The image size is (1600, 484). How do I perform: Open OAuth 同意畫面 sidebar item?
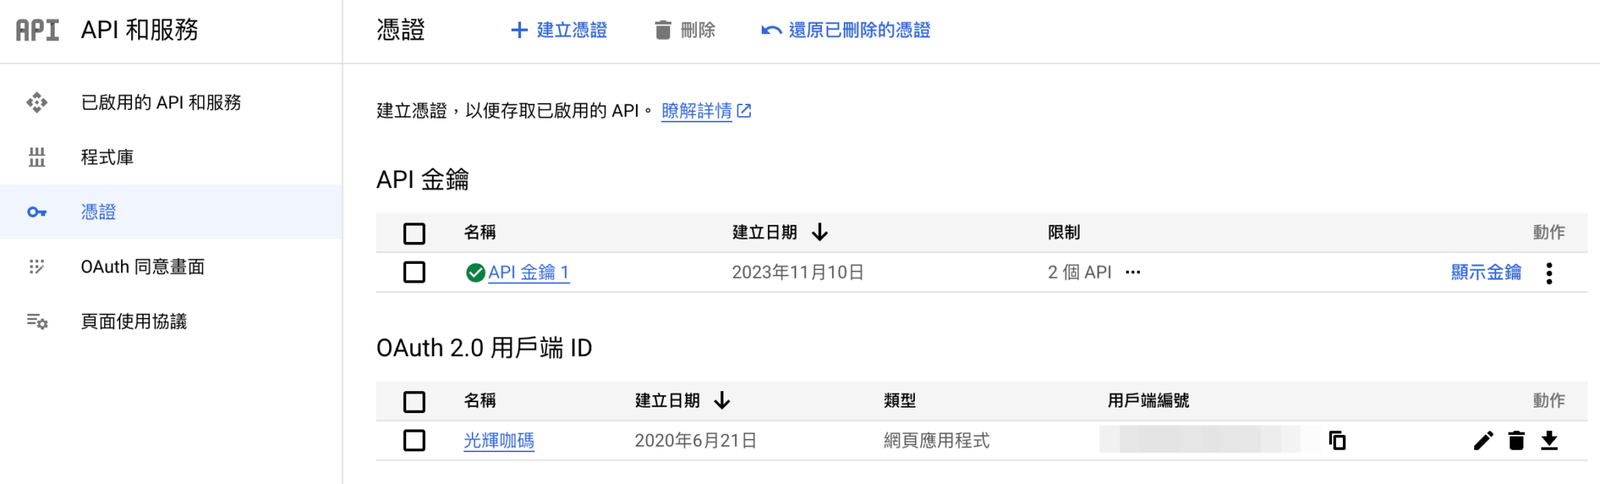click(x=142, y=267)
